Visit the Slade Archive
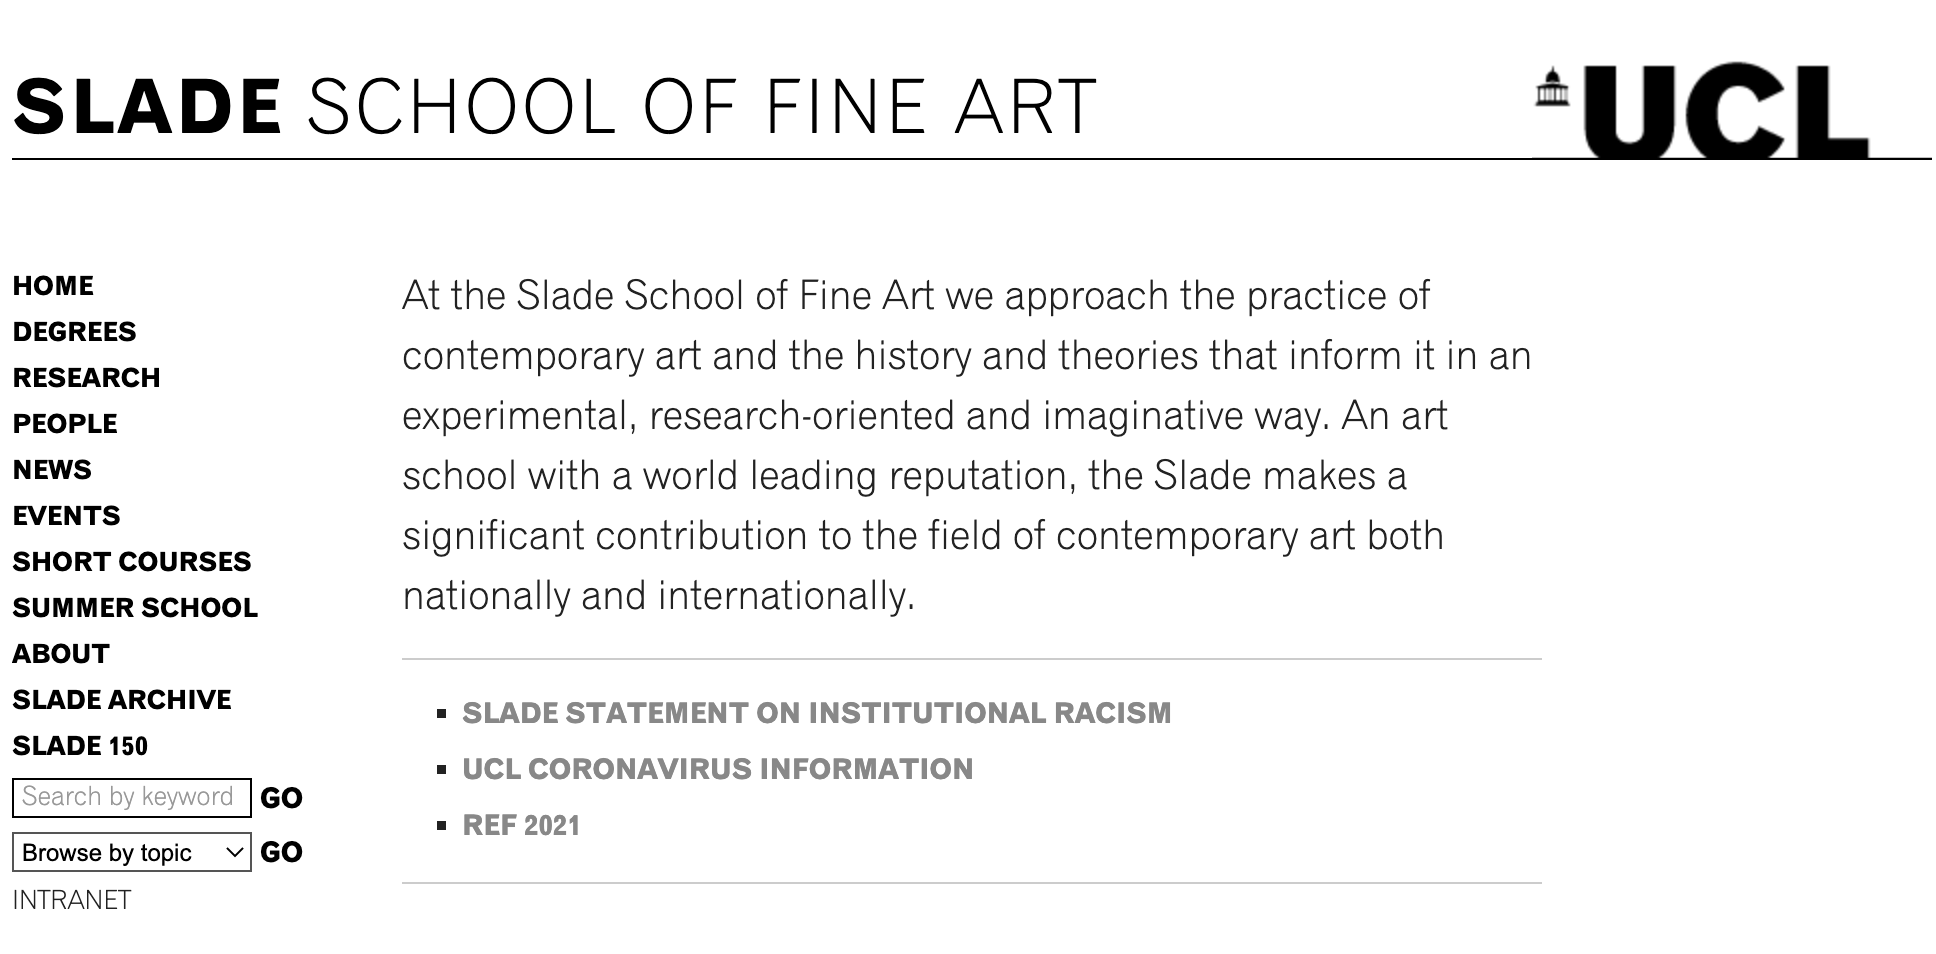 [x=122, y=700]
